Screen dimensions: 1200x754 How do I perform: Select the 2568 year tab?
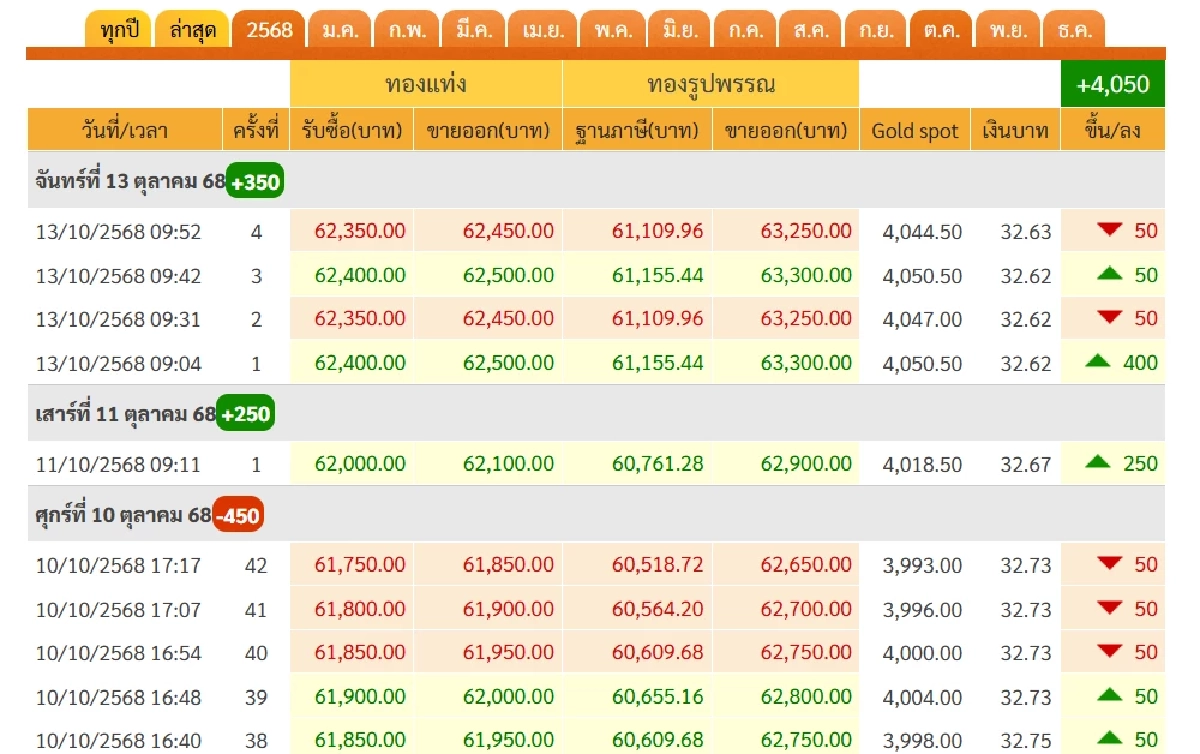click(269, 29)
